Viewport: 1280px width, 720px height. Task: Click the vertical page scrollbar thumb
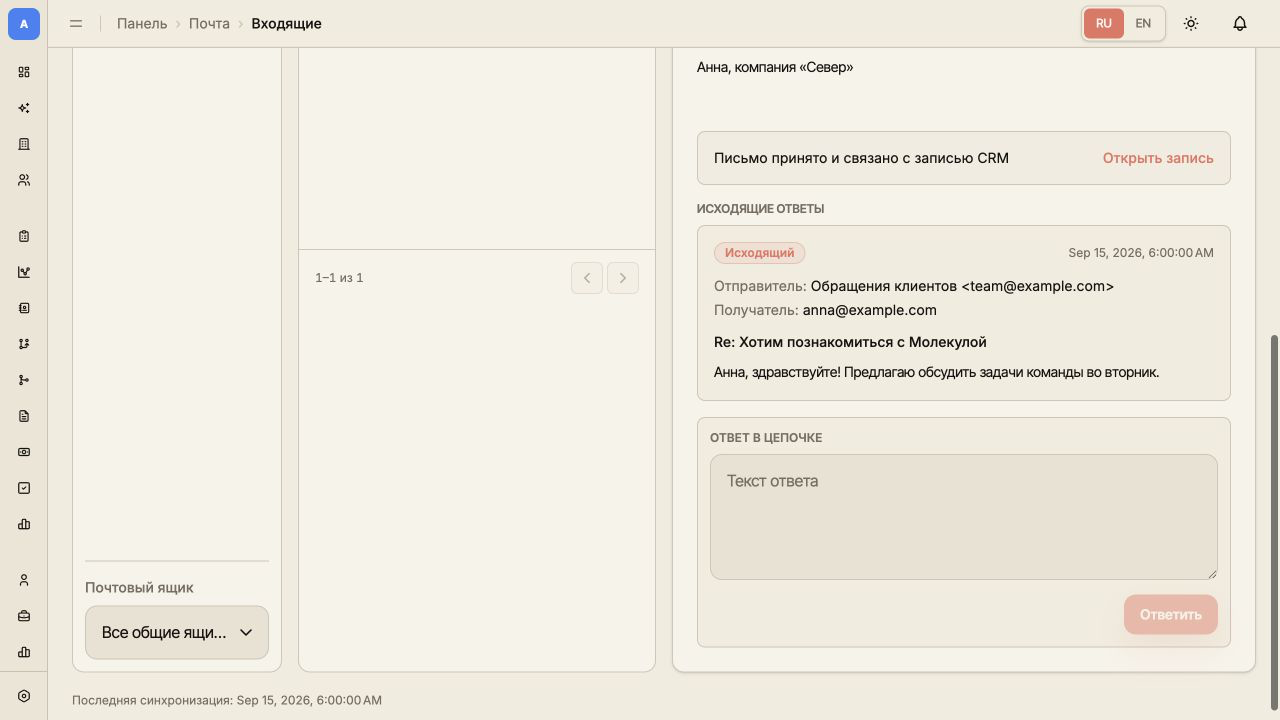(1274, 522)
